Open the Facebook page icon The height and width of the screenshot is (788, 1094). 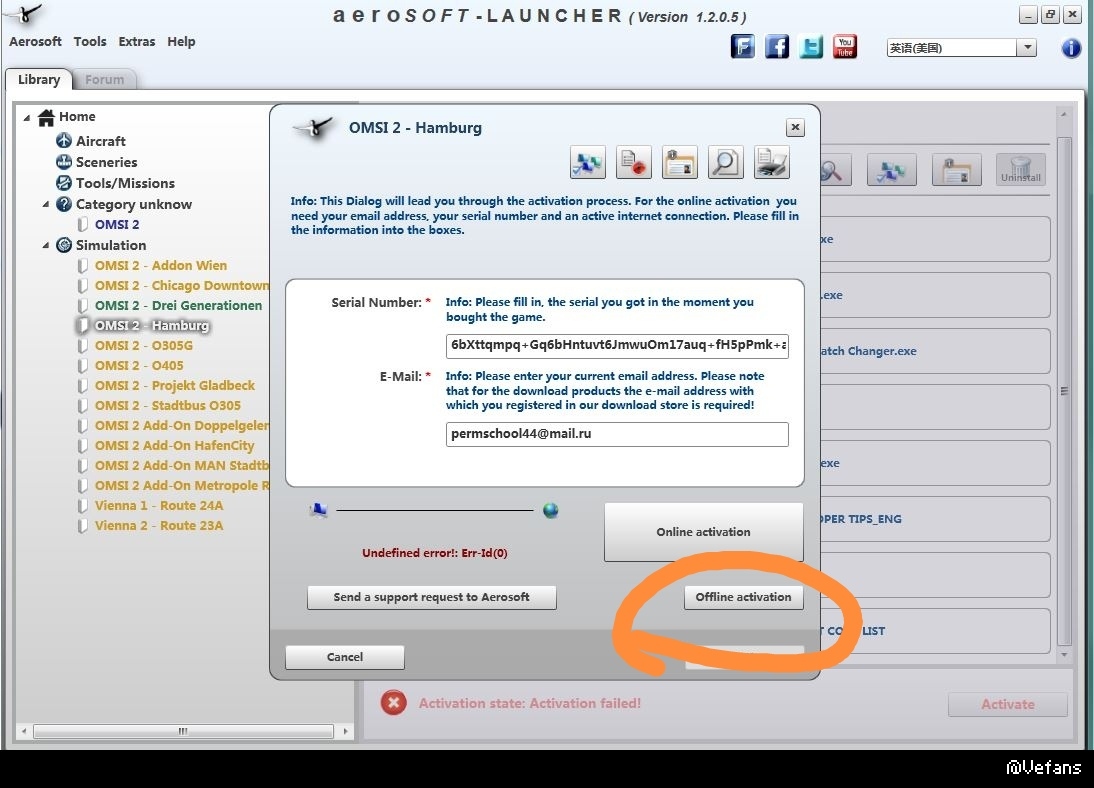tap(777, 47)
